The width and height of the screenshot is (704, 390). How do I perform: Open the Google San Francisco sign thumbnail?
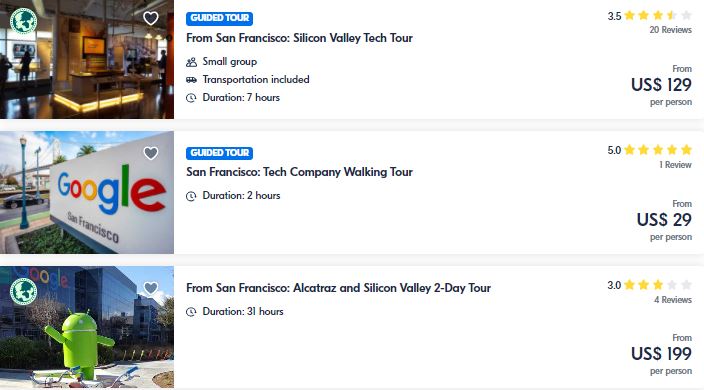click(x=87, y=193)
